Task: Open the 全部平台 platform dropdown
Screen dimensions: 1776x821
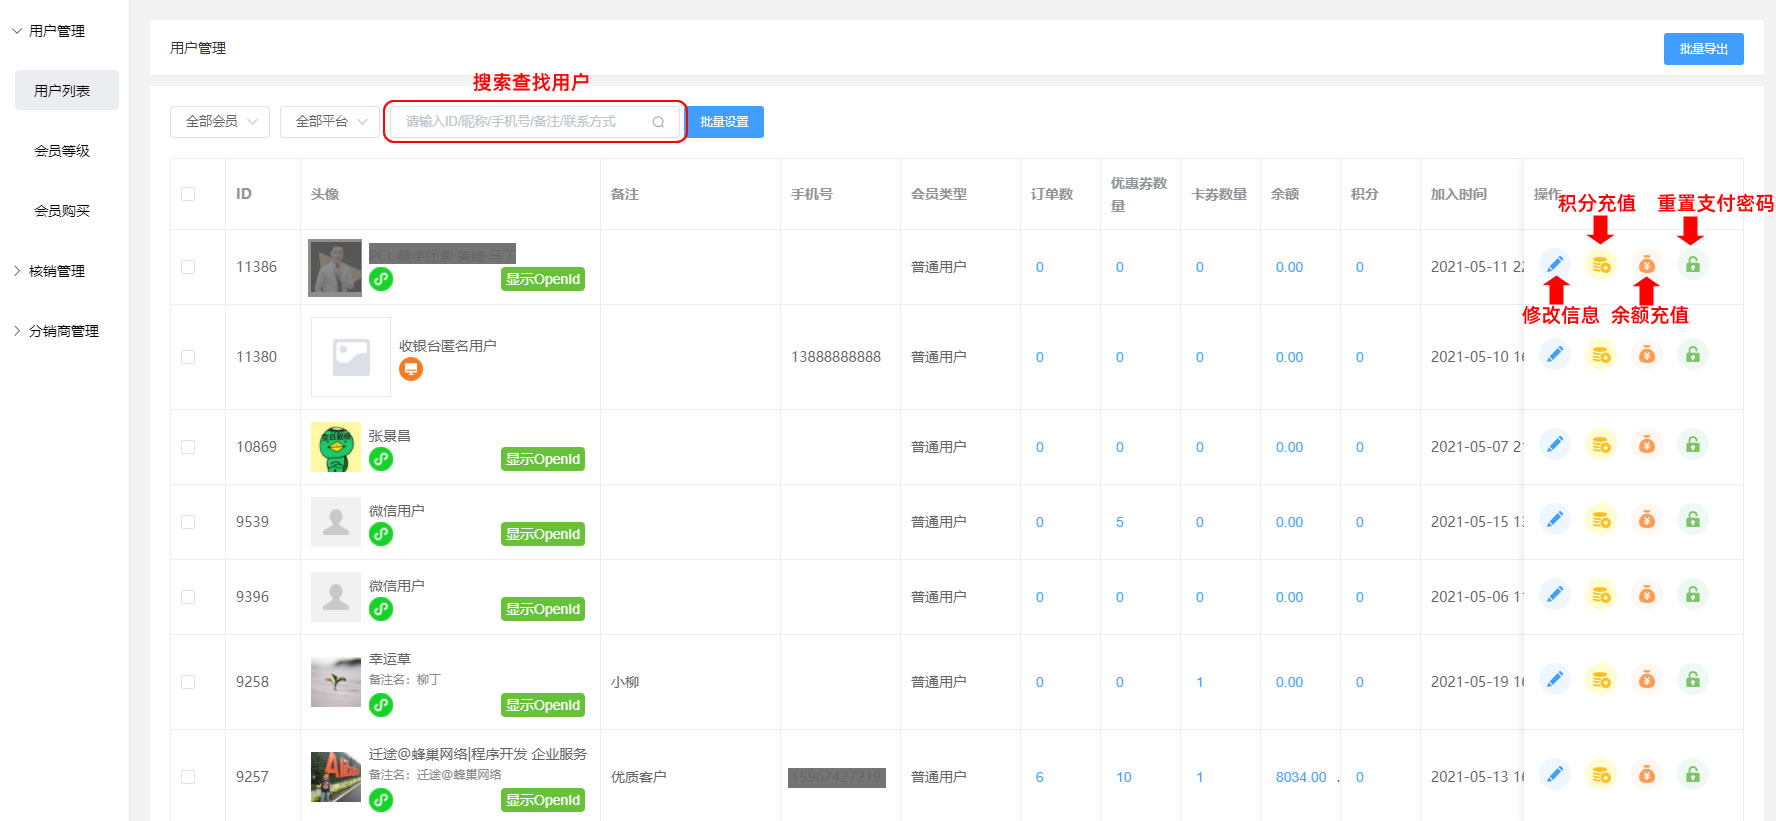Action: (330, 122)
